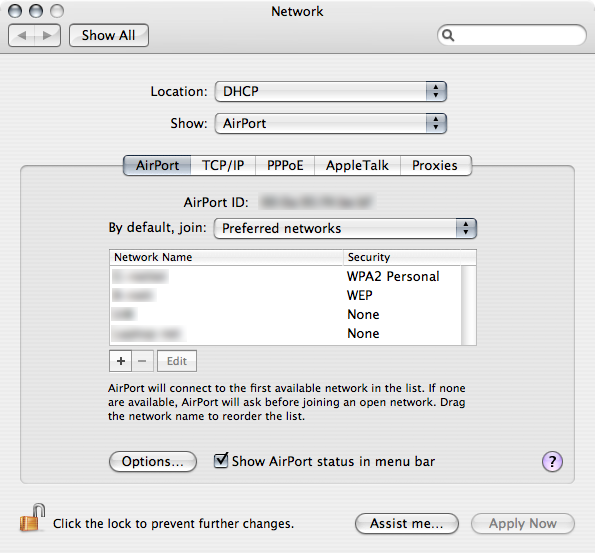The height and width of the screenshot is (553, 595).
Task: Select the AirPort tab
Action: pos(157,165)
